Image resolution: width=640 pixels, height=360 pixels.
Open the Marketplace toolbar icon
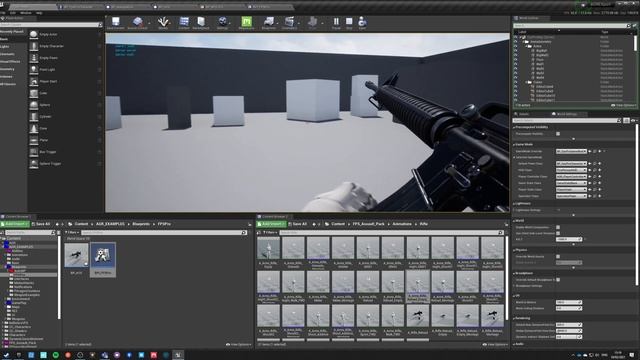(201, 23)
